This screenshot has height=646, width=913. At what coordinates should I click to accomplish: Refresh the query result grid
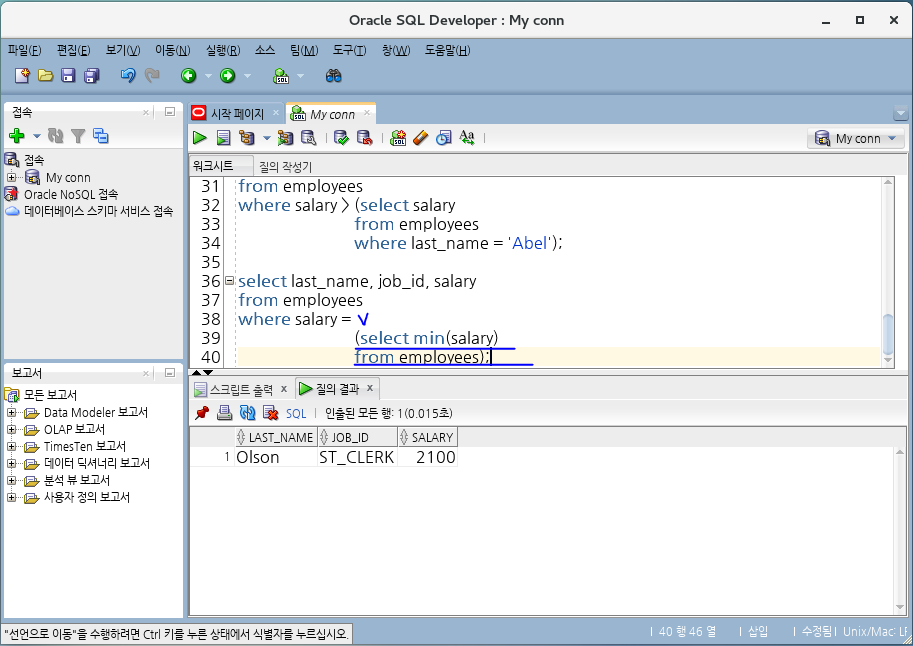247,413
